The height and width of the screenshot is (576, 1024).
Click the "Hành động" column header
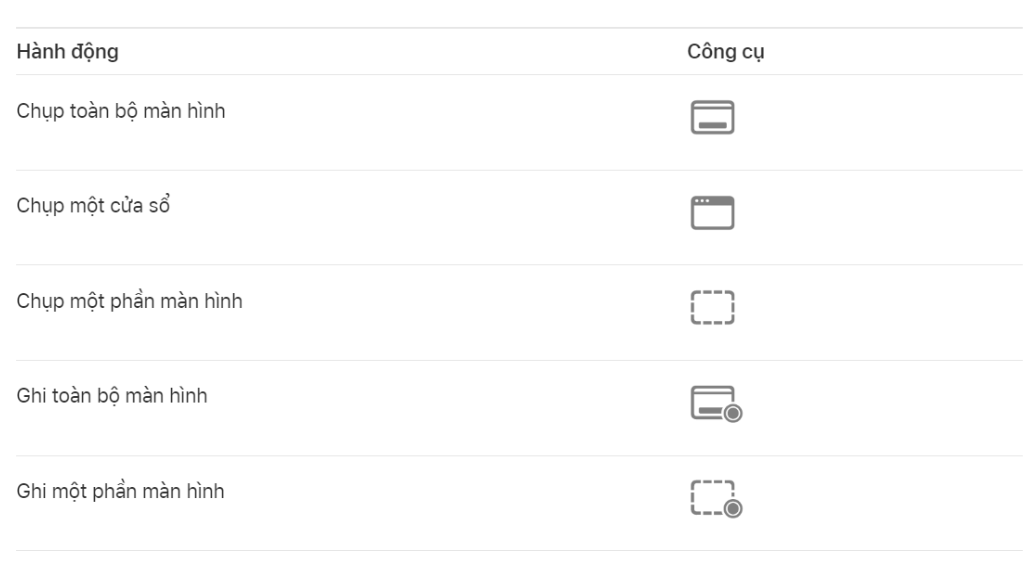click(67, 52)
